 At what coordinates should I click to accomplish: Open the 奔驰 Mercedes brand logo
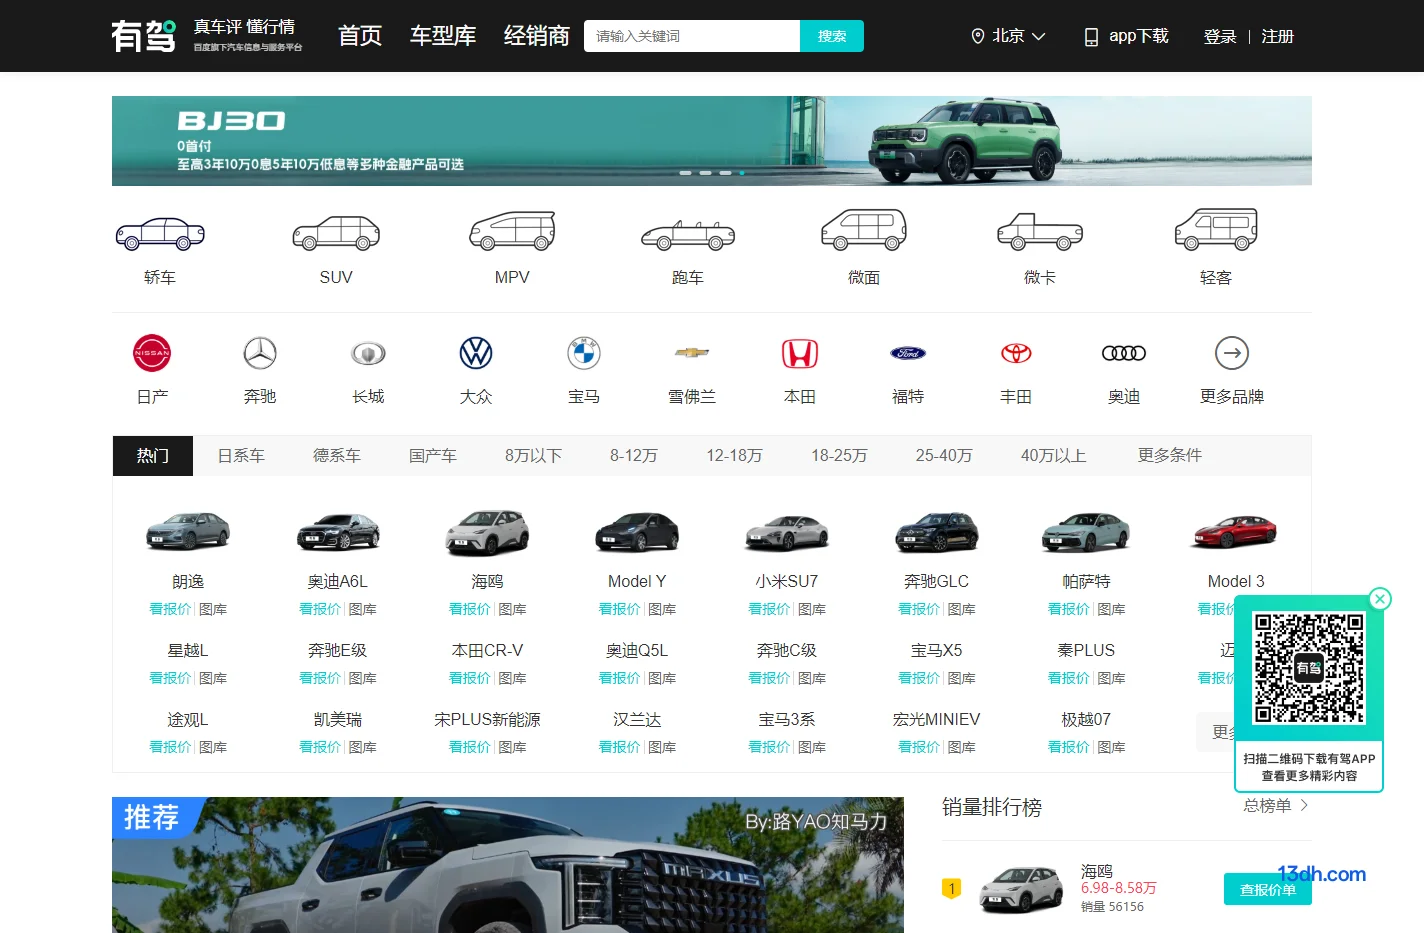[260, 353]
